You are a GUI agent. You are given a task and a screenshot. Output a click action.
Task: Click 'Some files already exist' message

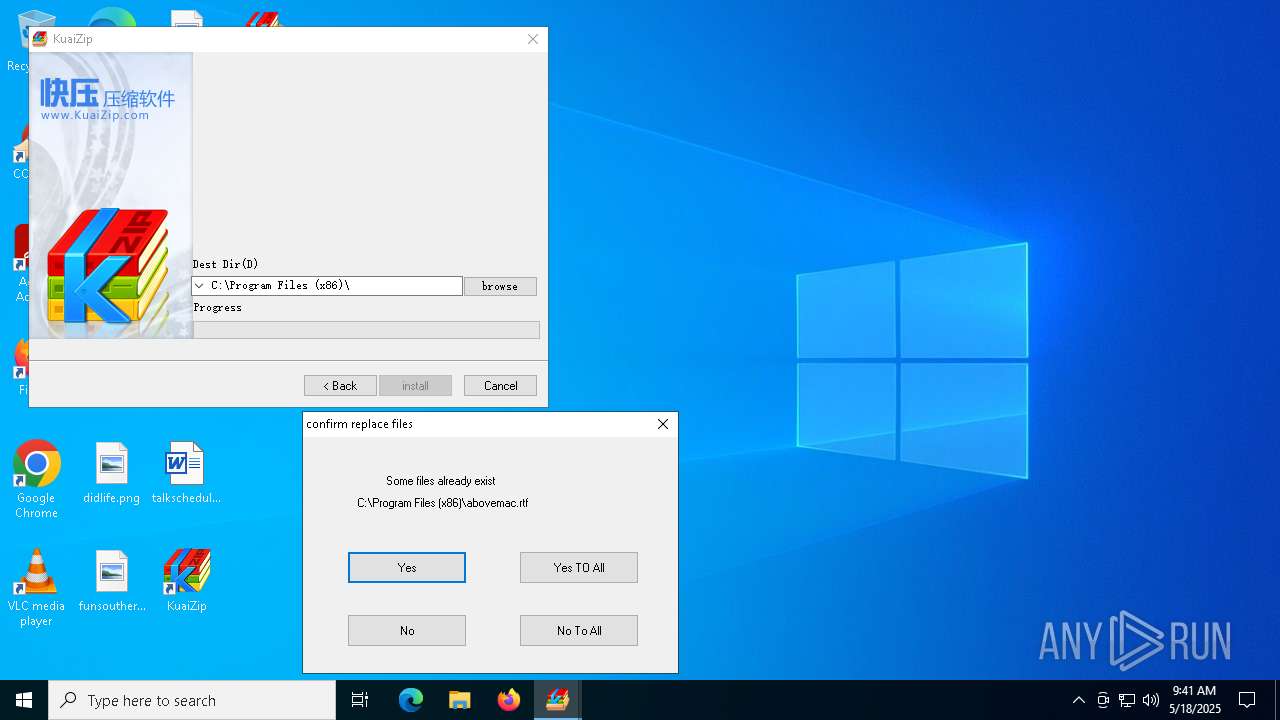(441, 481)
